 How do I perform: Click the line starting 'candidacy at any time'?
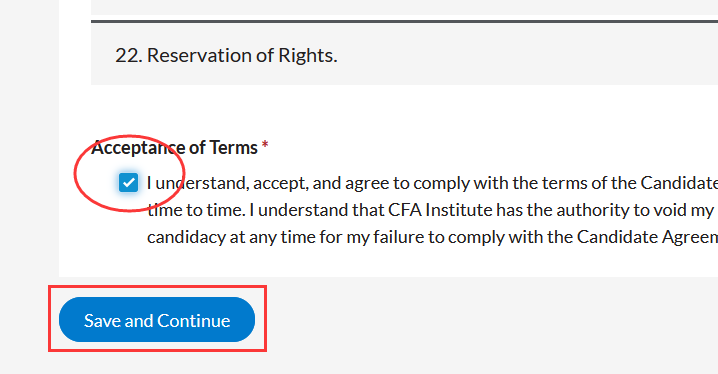(432, 237)
